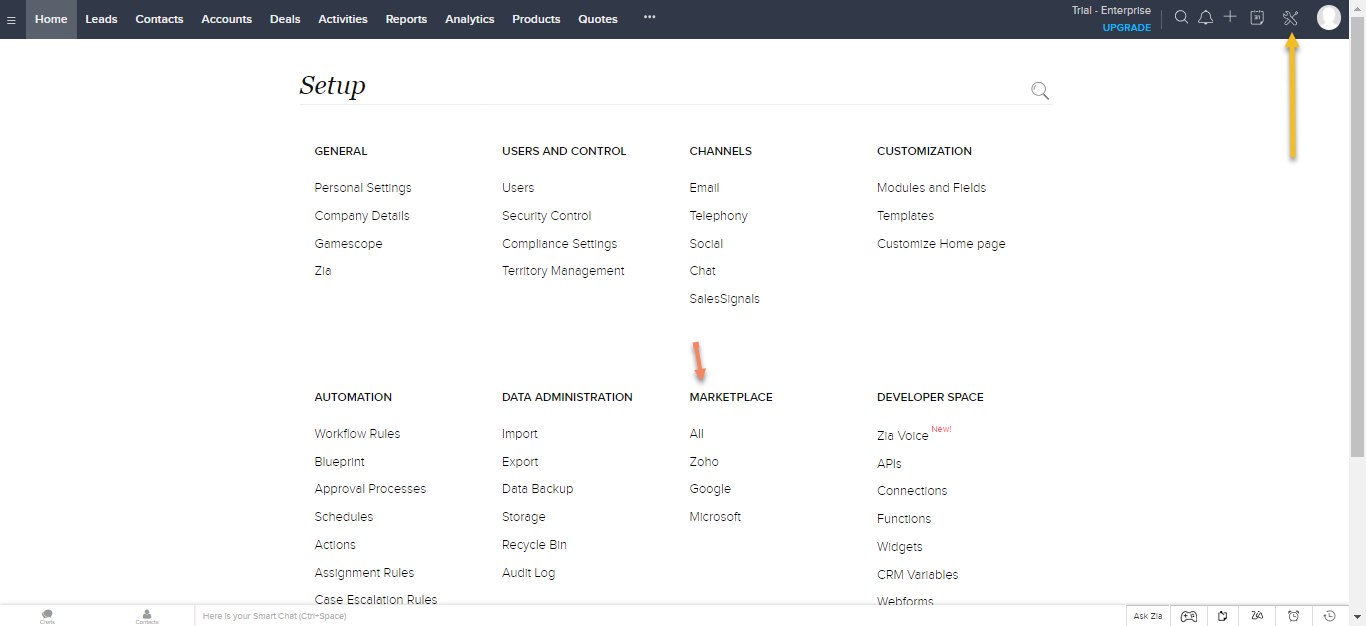Open Functions in Developer Space
Image resolution: width=1366 pixels, height=626 pixels.
pyautogui.click(x=904, y=519)
